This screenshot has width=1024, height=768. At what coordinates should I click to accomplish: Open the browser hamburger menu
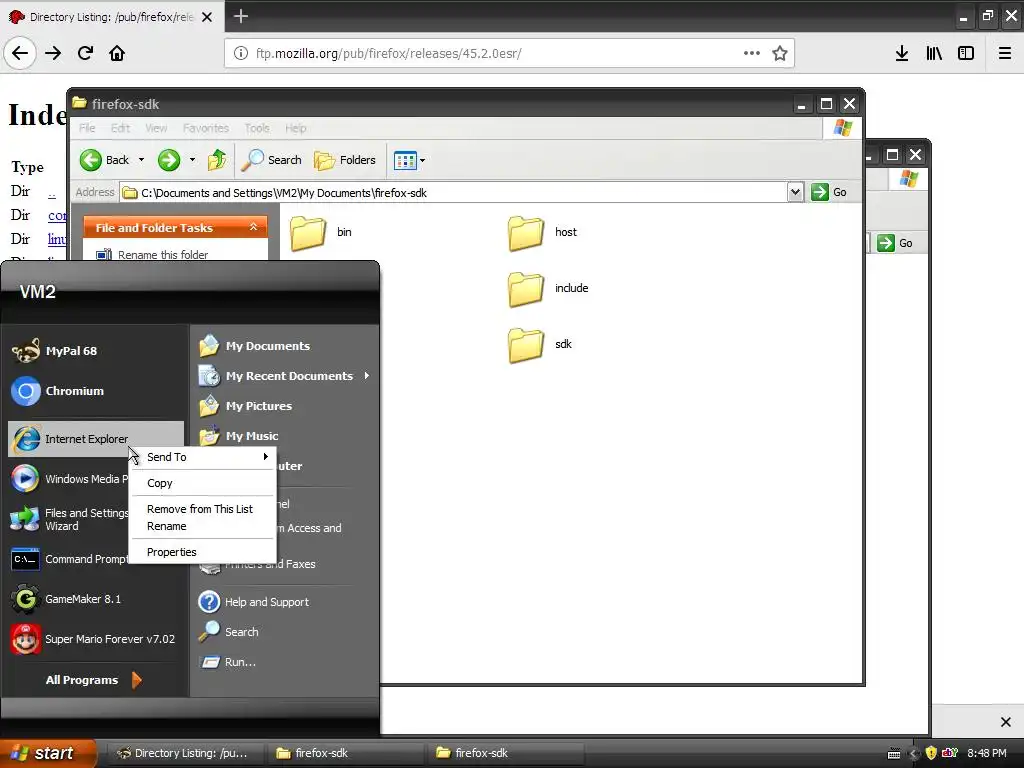pyautogui.click(x=1005, y=53)
